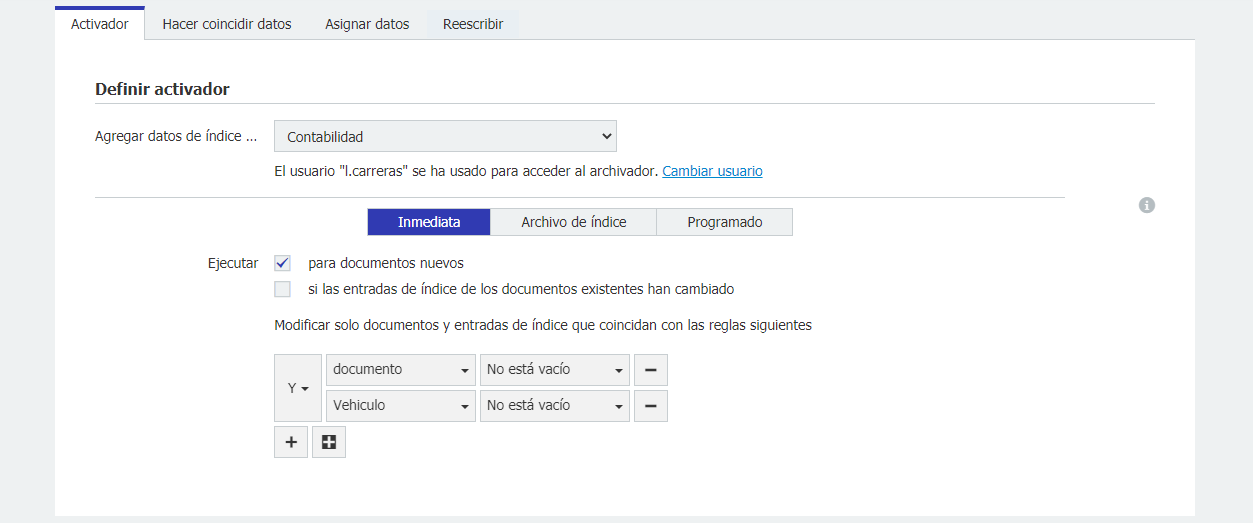Switch to the 'Asignar datos' tab

point(367,24)
